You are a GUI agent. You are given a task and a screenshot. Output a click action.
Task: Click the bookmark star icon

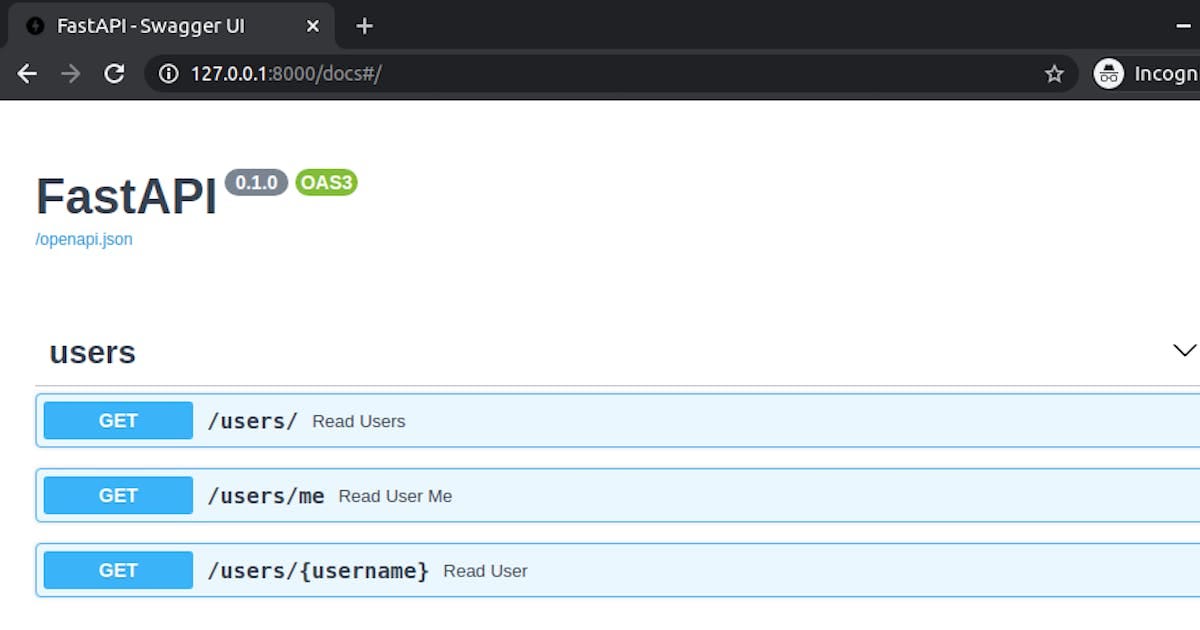pyautogui.click(x=1053, y=73)
